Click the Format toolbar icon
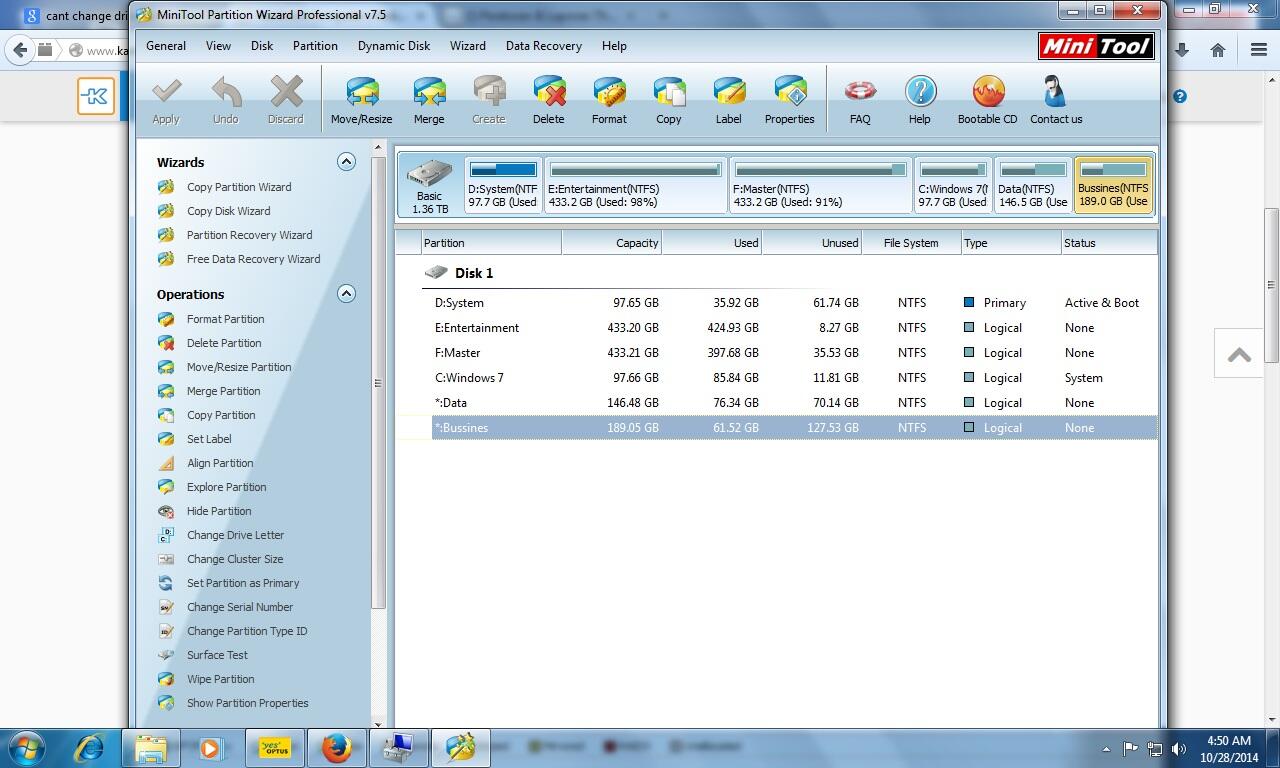The height and width of the screenshot is (768, 1280). (x=609, y=100)
